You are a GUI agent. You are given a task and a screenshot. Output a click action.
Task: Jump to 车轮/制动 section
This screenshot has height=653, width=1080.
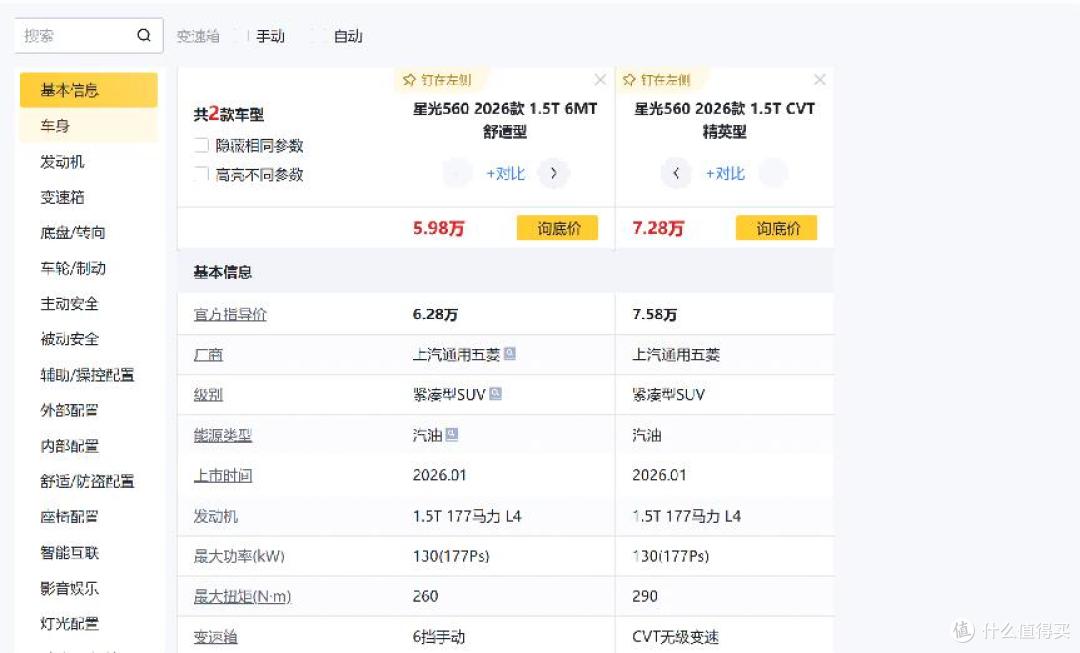73,269
